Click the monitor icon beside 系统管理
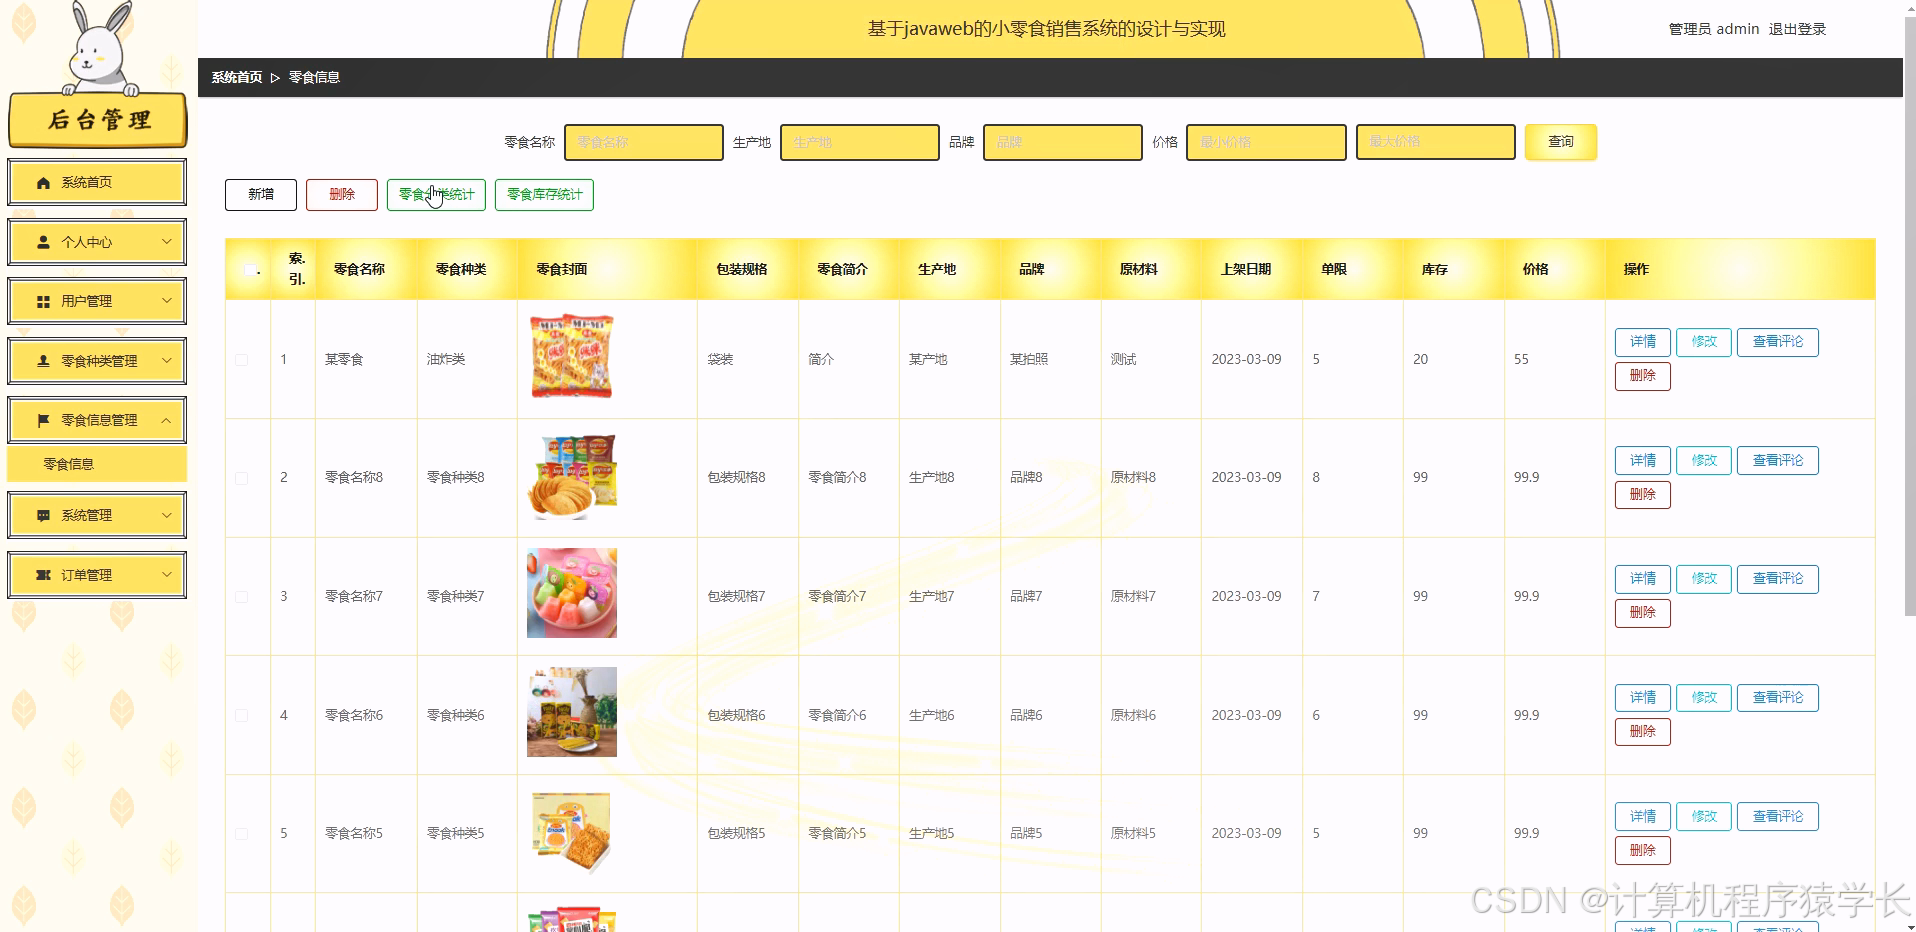 pos(42,515)
